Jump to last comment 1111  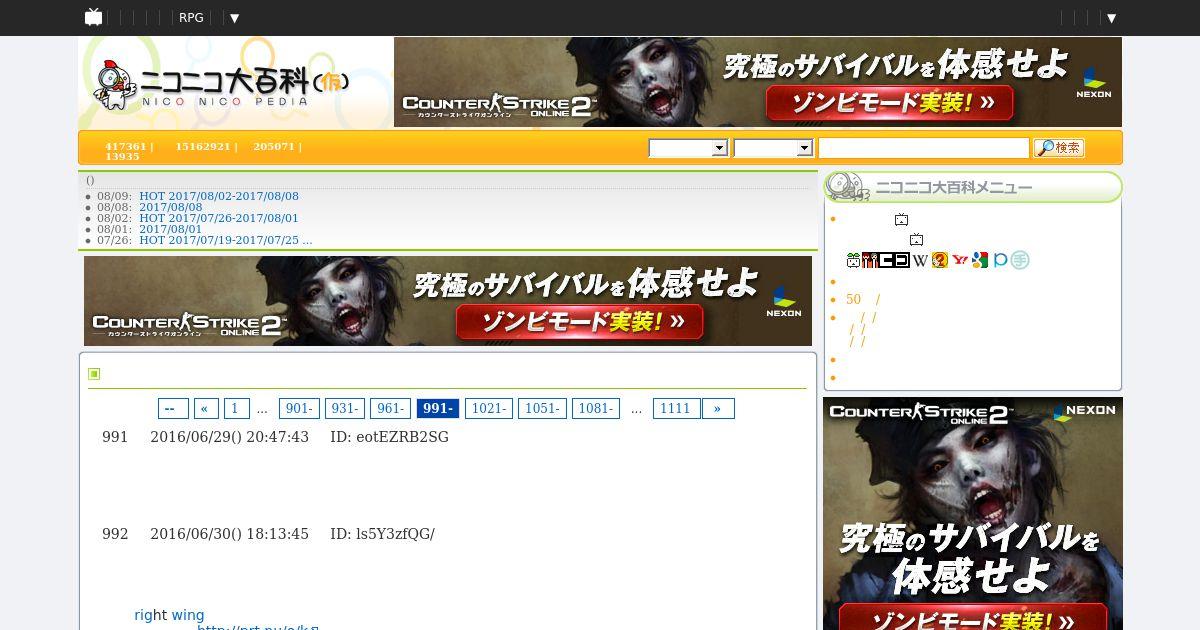pos(676,408)
